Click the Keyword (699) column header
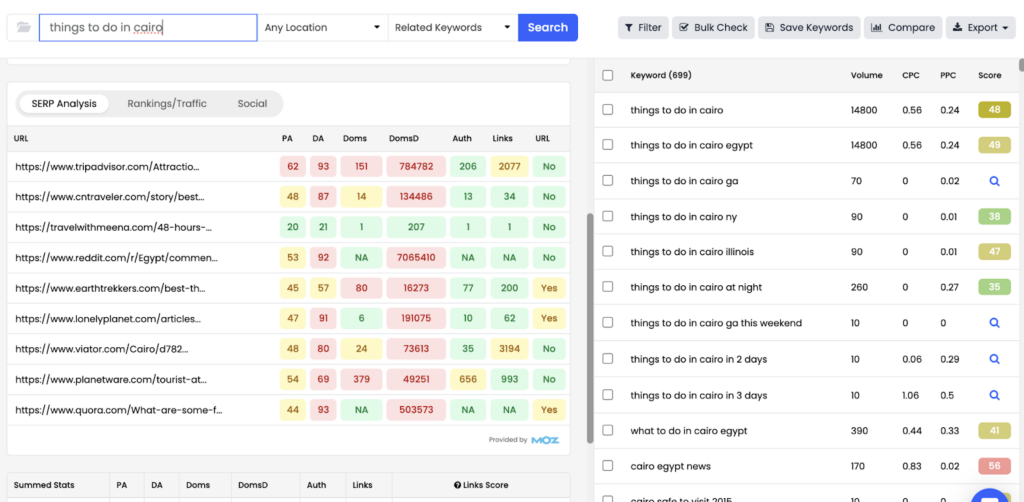 pos(661,75)
